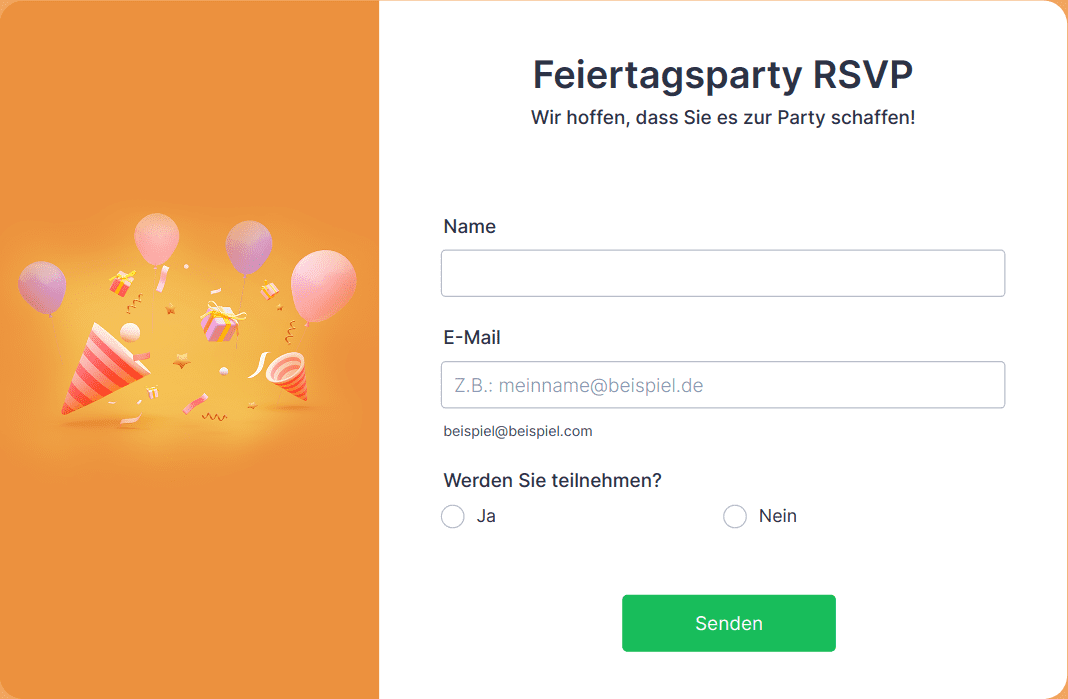1068x699 pixels.
Task: Click the purple balloon at far left
Action: [42, 287]
